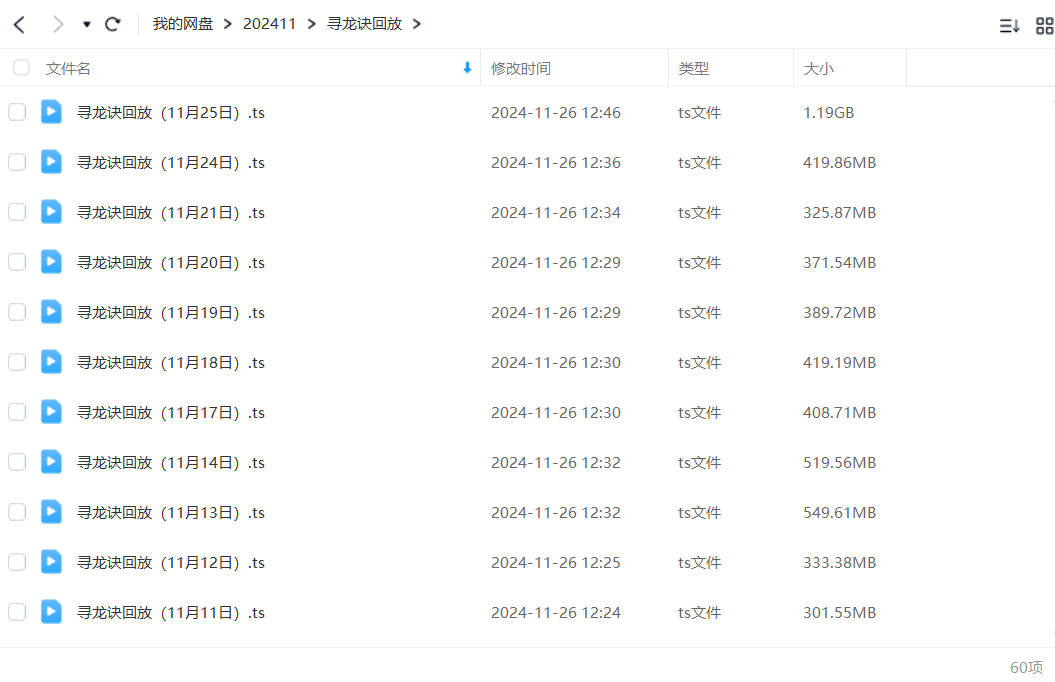Click video icon of 11月25日 file
Image resolution: width=1055 pixels, height=682 pixels.
pos(51,112)
